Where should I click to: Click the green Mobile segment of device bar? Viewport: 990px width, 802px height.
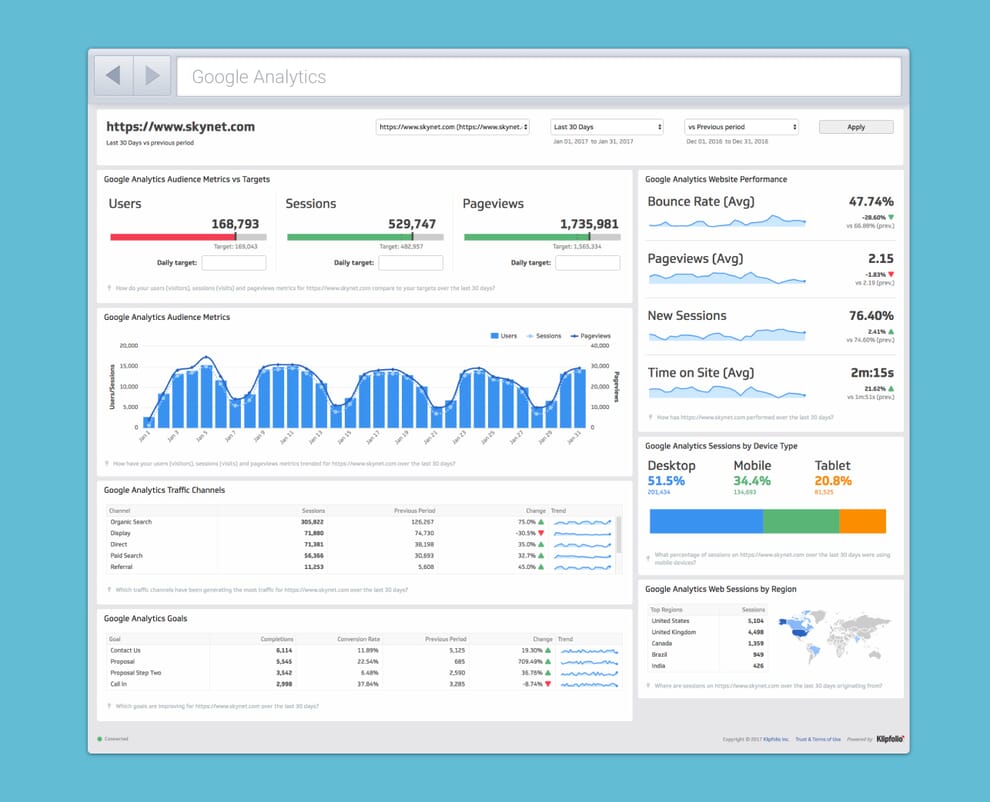pos(801,521)
